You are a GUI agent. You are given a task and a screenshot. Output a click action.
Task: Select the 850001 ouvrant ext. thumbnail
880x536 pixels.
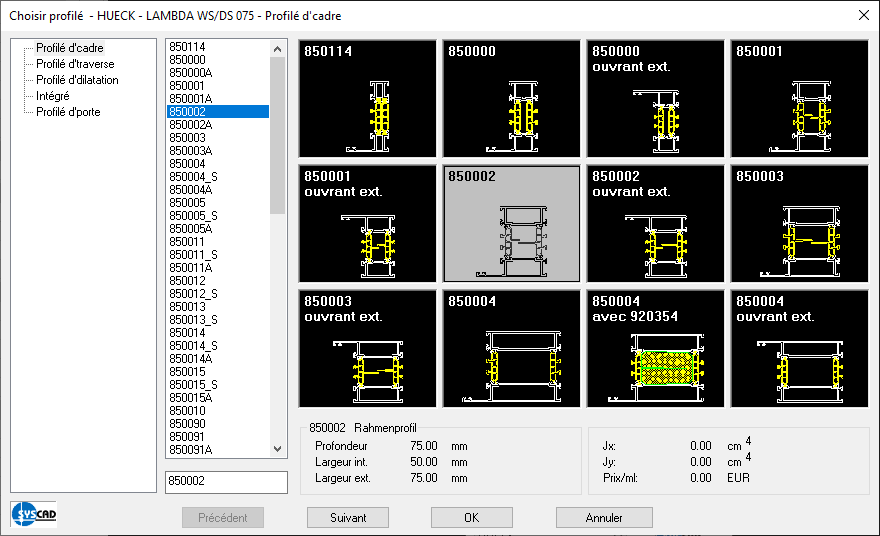[368, 224]
